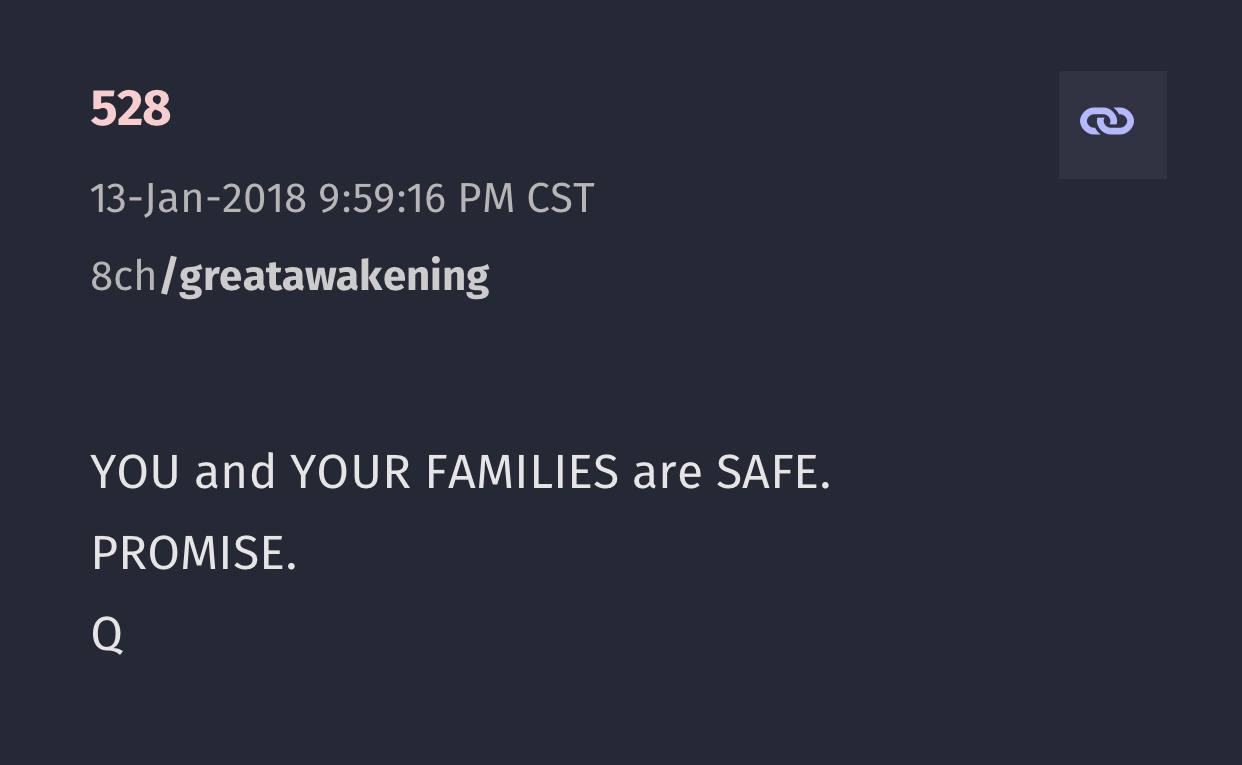
Task: Click the word YOU starting the message
Action: pyautogui.click(x=135, y=472)
